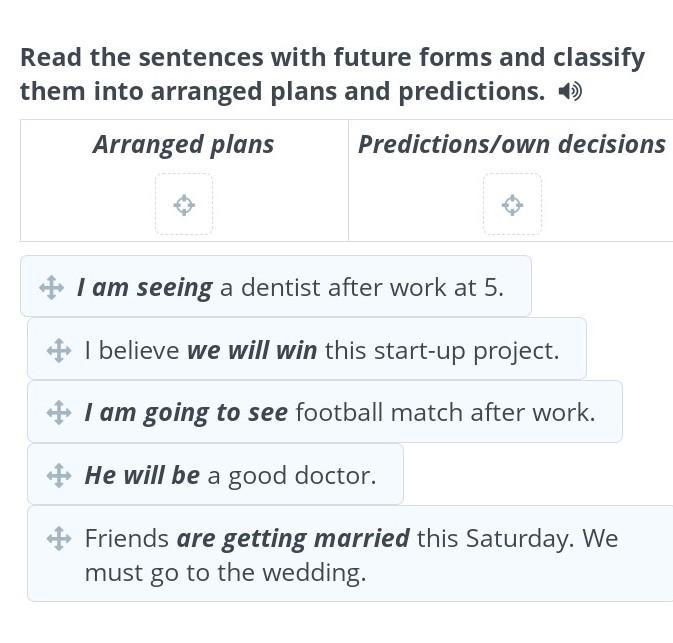Click the bold phrase "we will win"
Screen dimensions: 673x643
coord(252,351)
